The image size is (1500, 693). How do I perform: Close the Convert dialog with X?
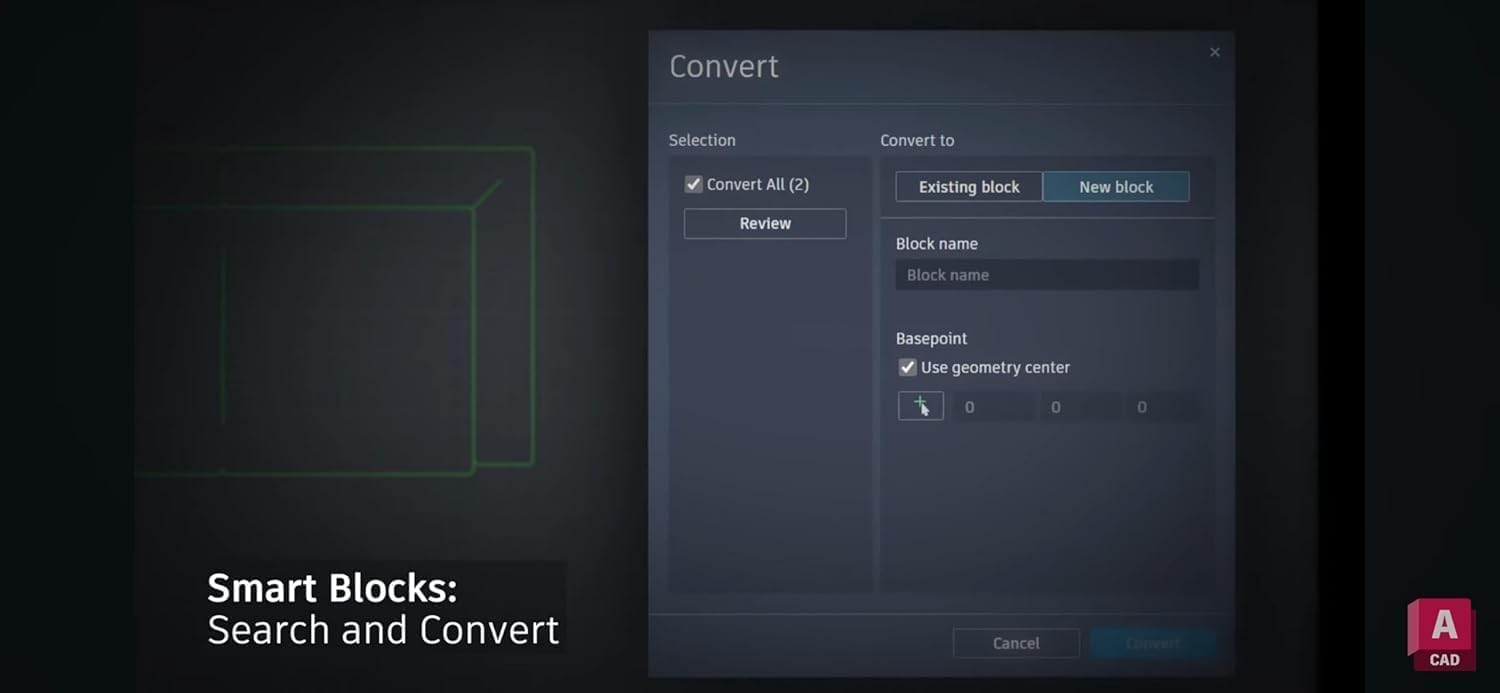[1215, 52]
